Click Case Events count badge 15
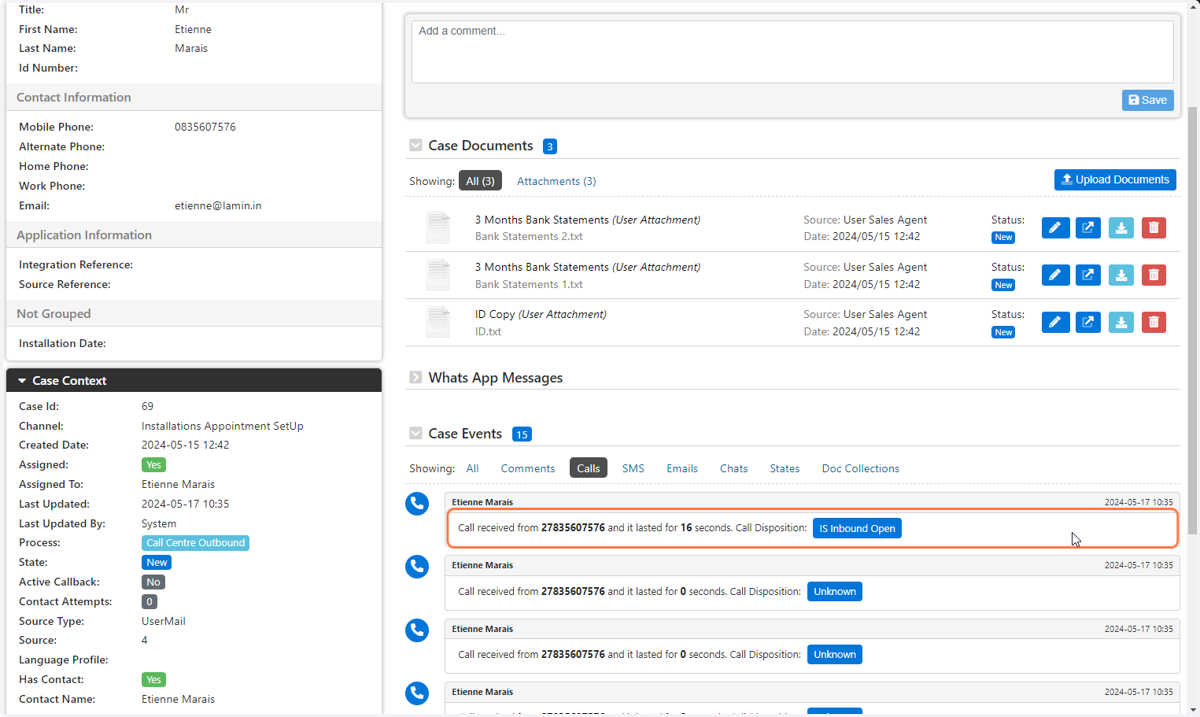 tap(522, 434)
